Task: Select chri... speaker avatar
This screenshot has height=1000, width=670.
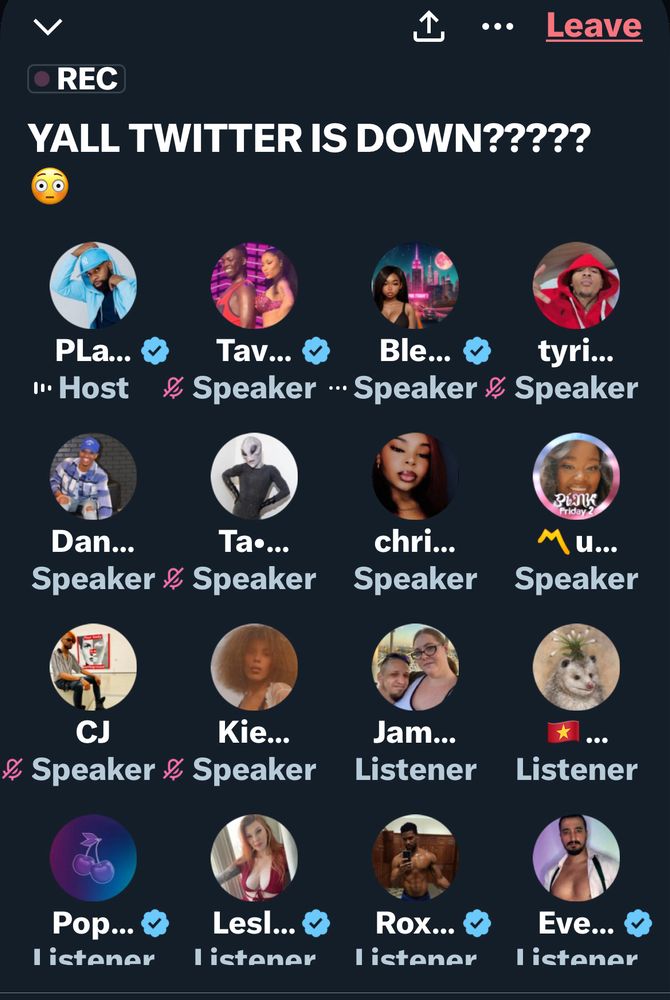Action: (x=415, y=476)
